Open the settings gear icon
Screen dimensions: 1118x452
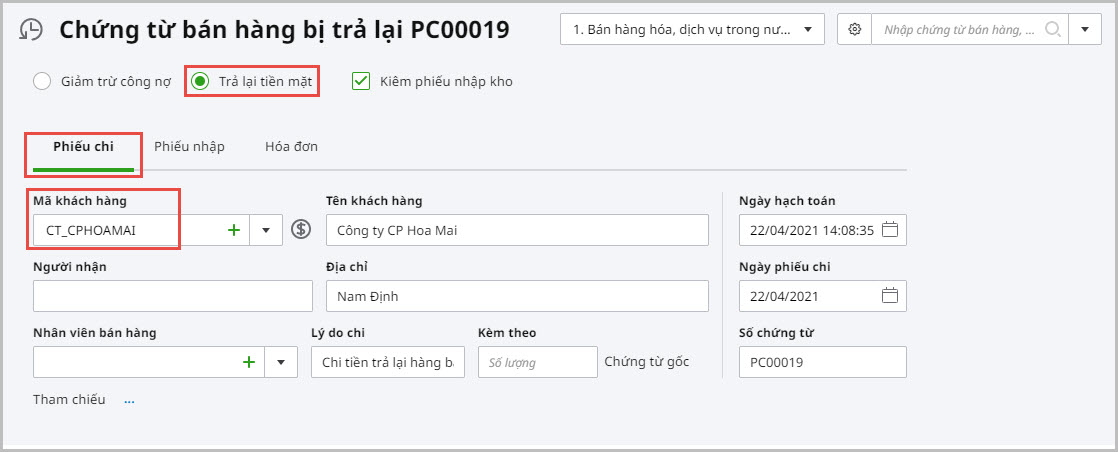pyautogui.click(x=854, y=29)
